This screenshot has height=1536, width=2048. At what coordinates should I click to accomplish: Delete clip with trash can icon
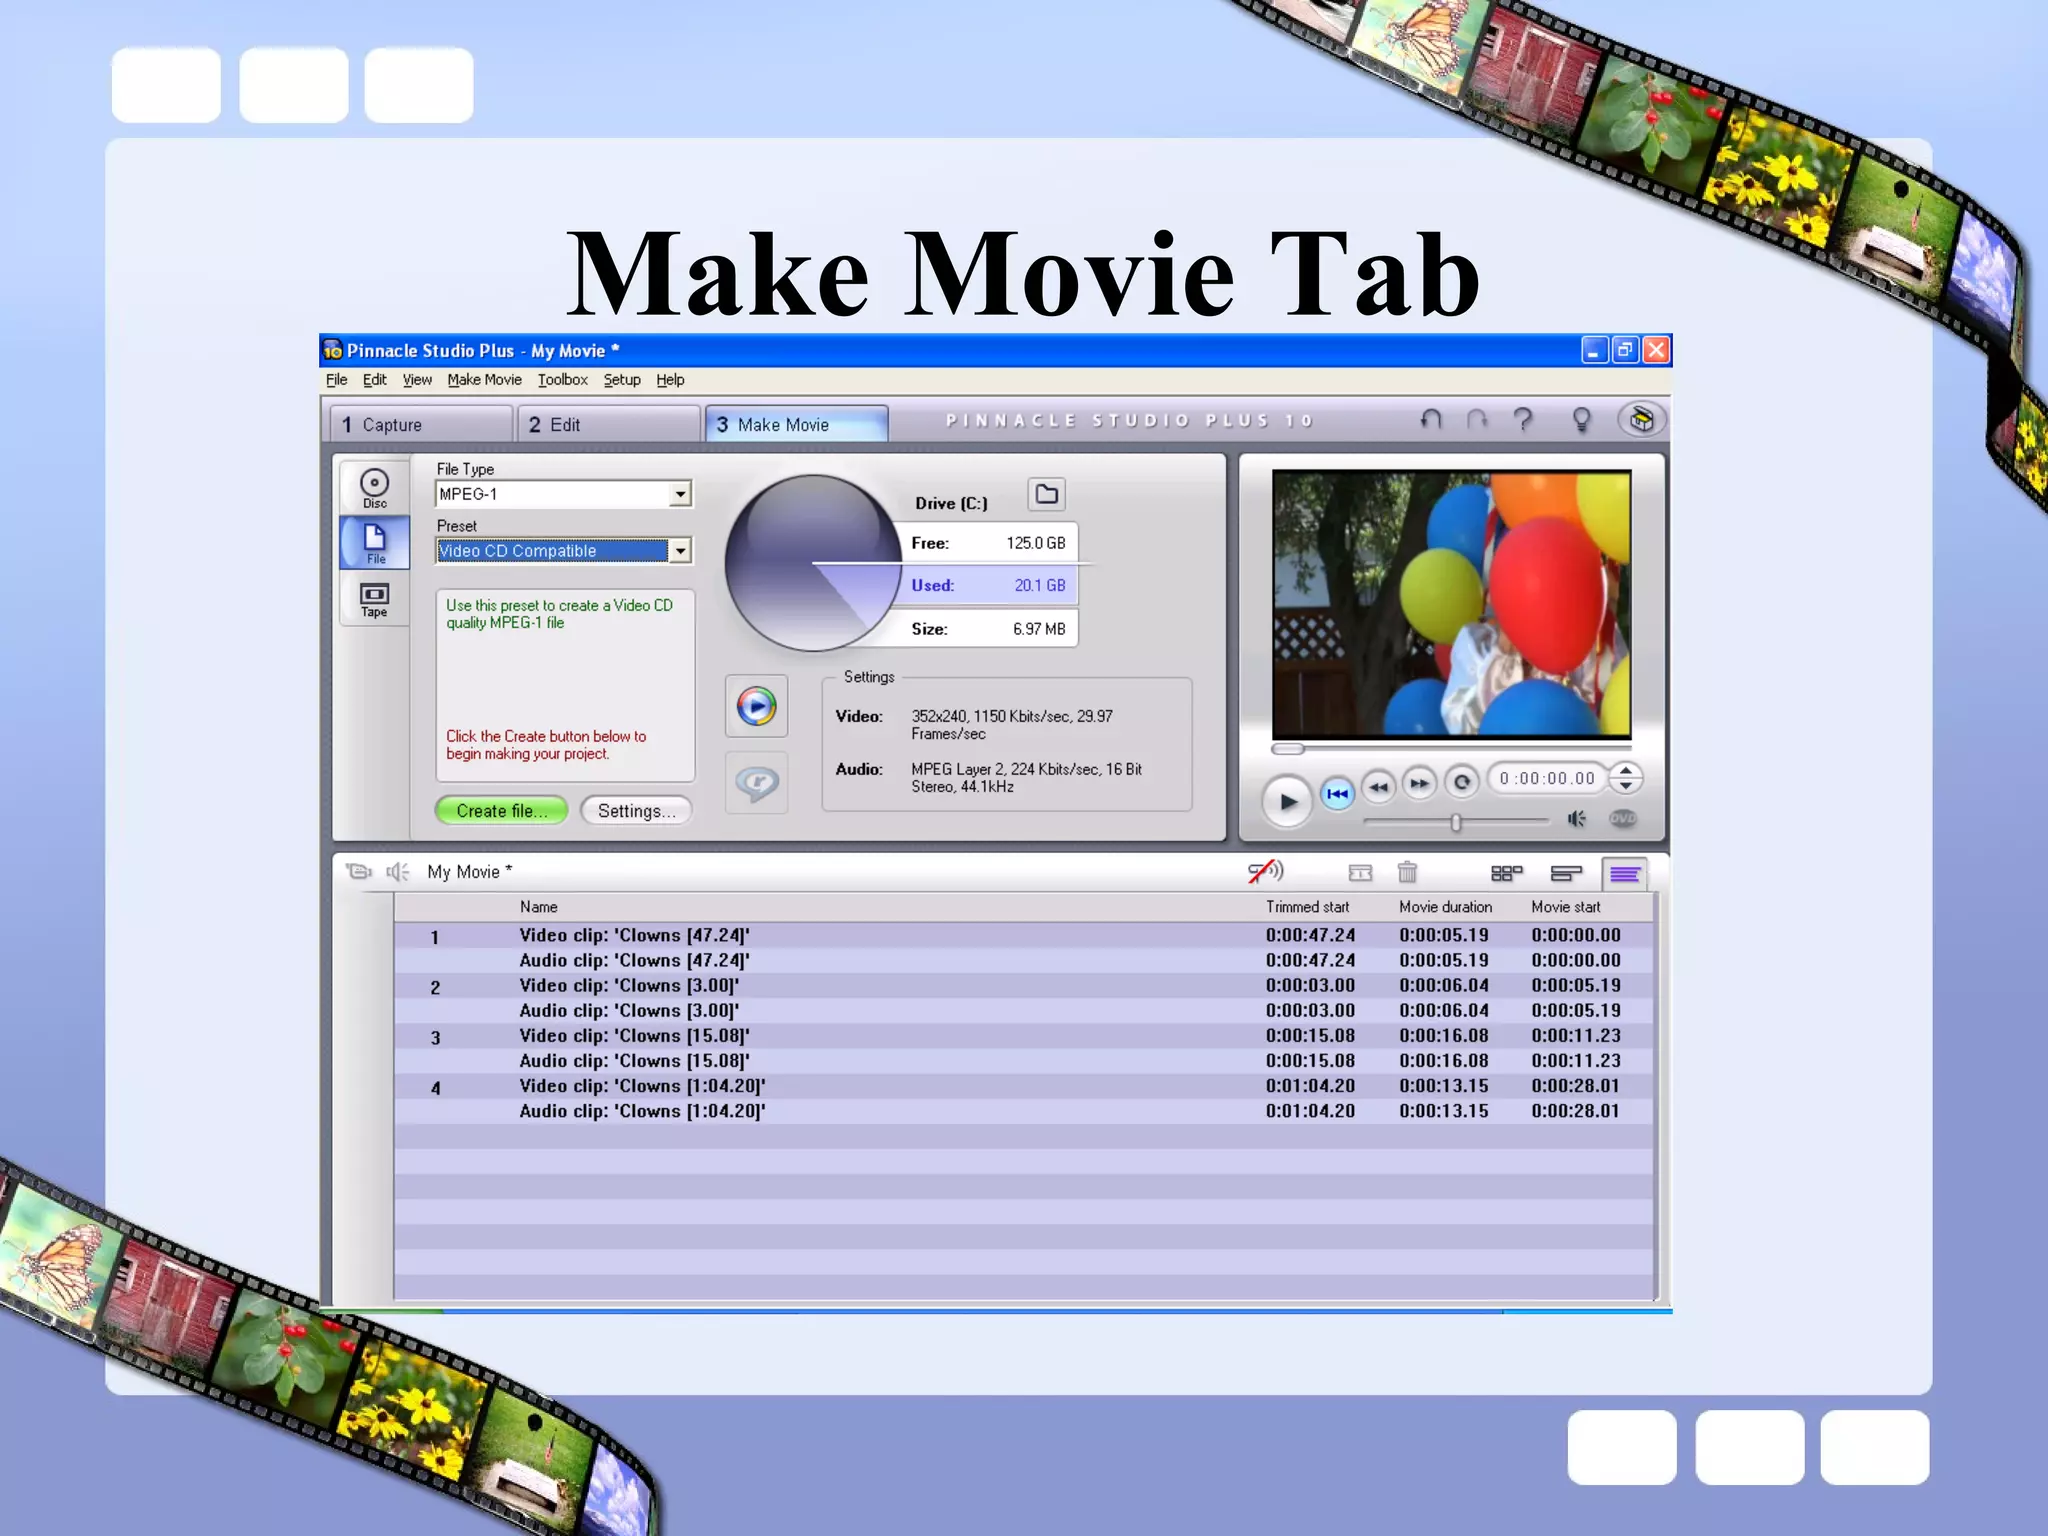1407,873
